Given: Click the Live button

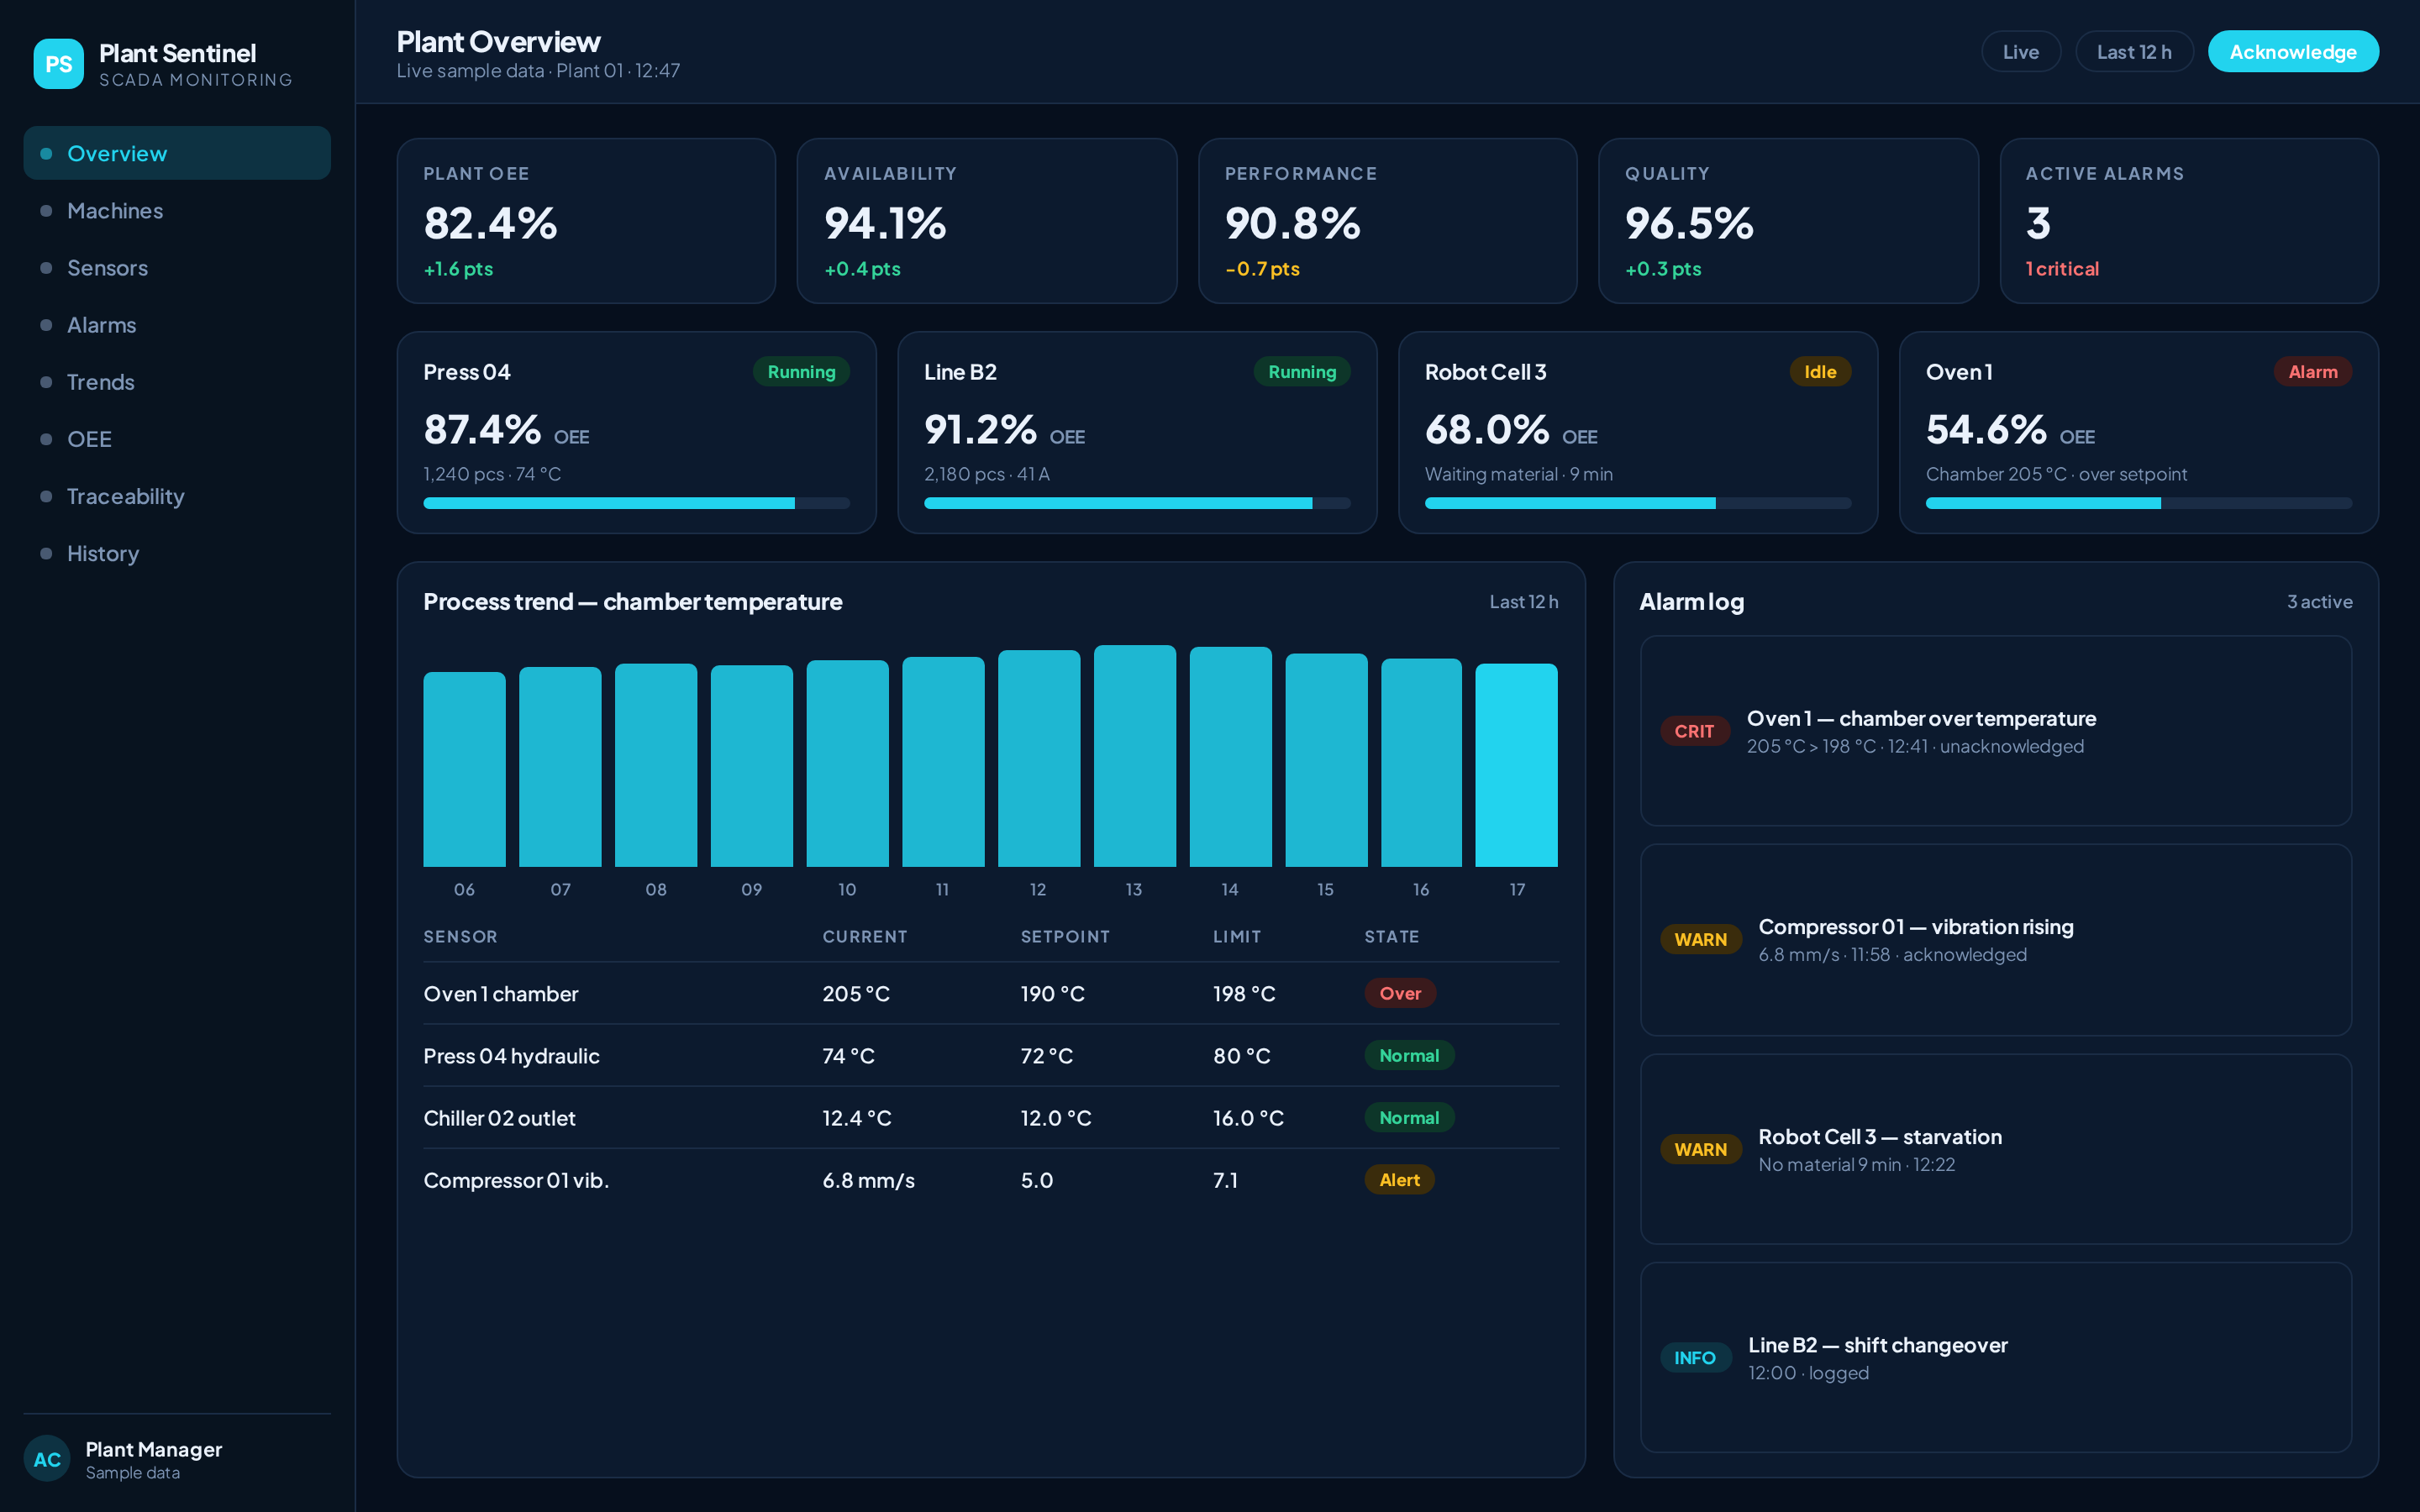Looking at the screenshot, I should tap(2020, 52).
